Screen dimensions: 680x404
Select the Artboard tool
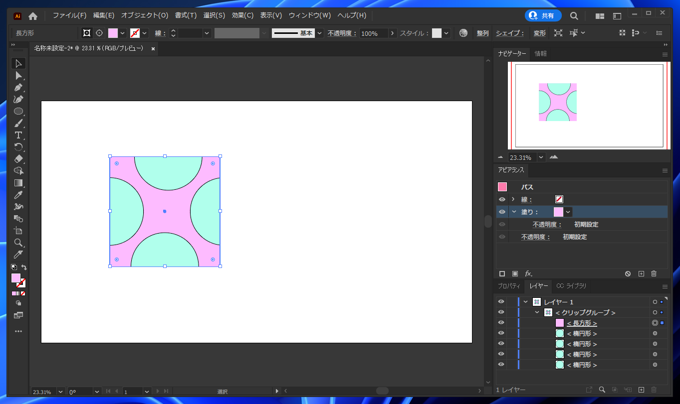[18, 231]
